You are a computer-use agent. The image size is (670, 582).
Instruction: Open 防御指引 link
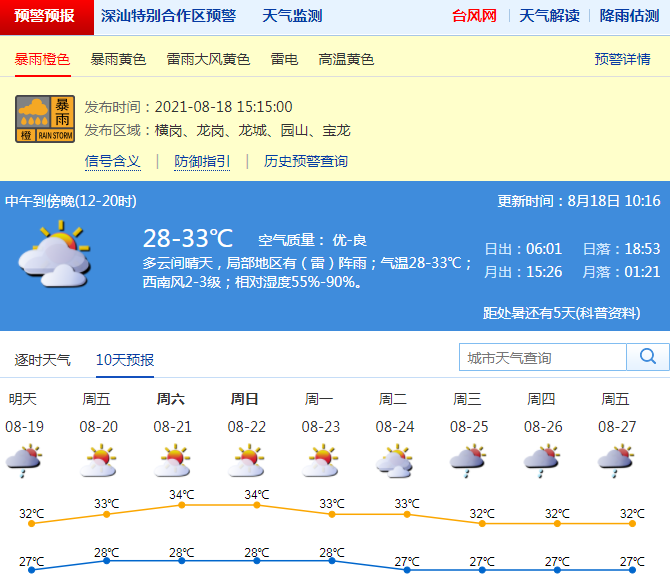(202, 161)
